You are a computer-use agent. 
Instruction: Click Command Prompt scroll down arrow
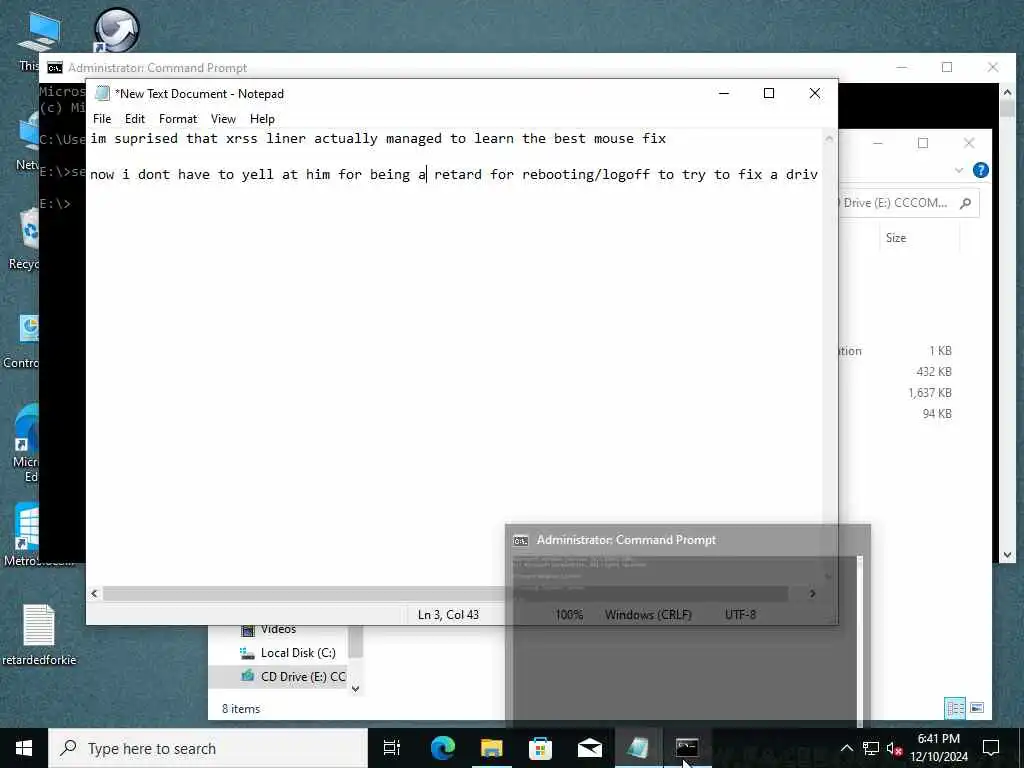(x=1007, y=554)
